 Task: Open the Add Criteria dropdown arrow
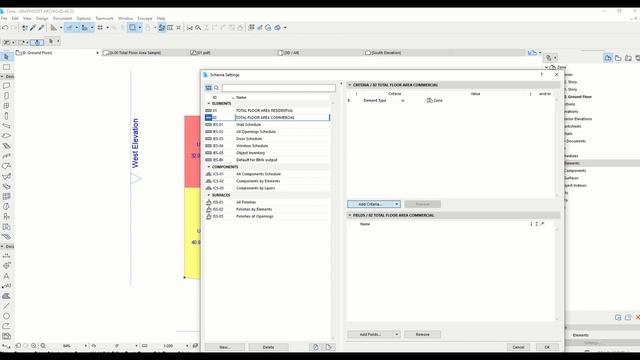[x=396, y=204]
